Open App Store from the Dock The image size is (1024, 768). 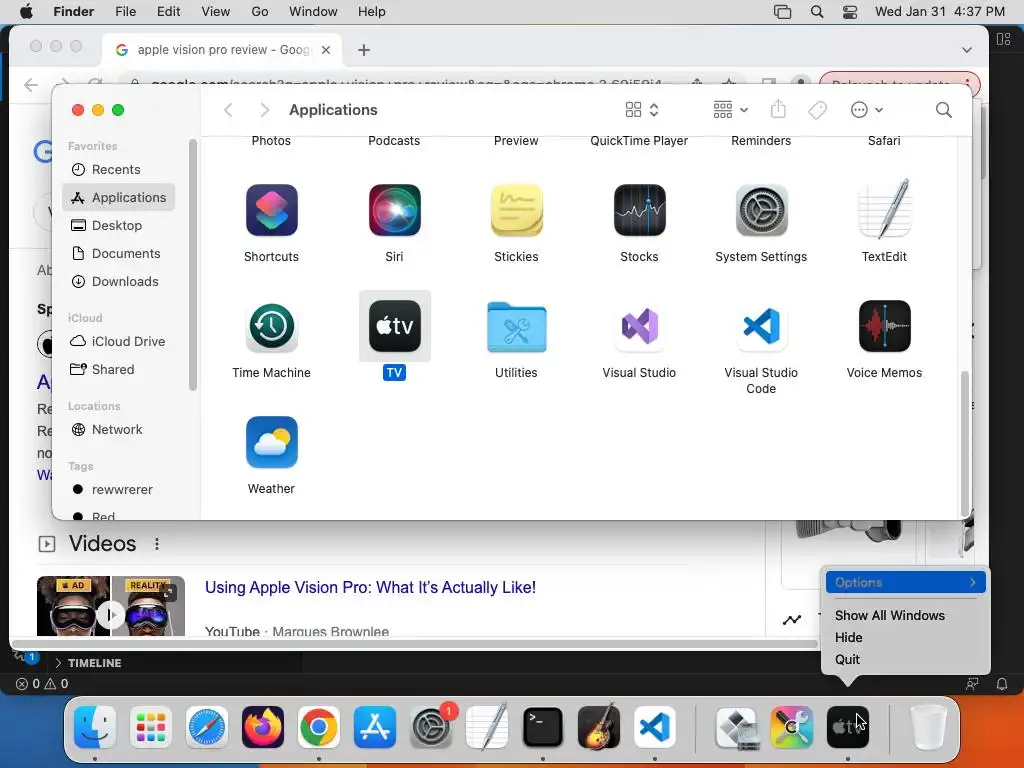click(x=375, y=727)
